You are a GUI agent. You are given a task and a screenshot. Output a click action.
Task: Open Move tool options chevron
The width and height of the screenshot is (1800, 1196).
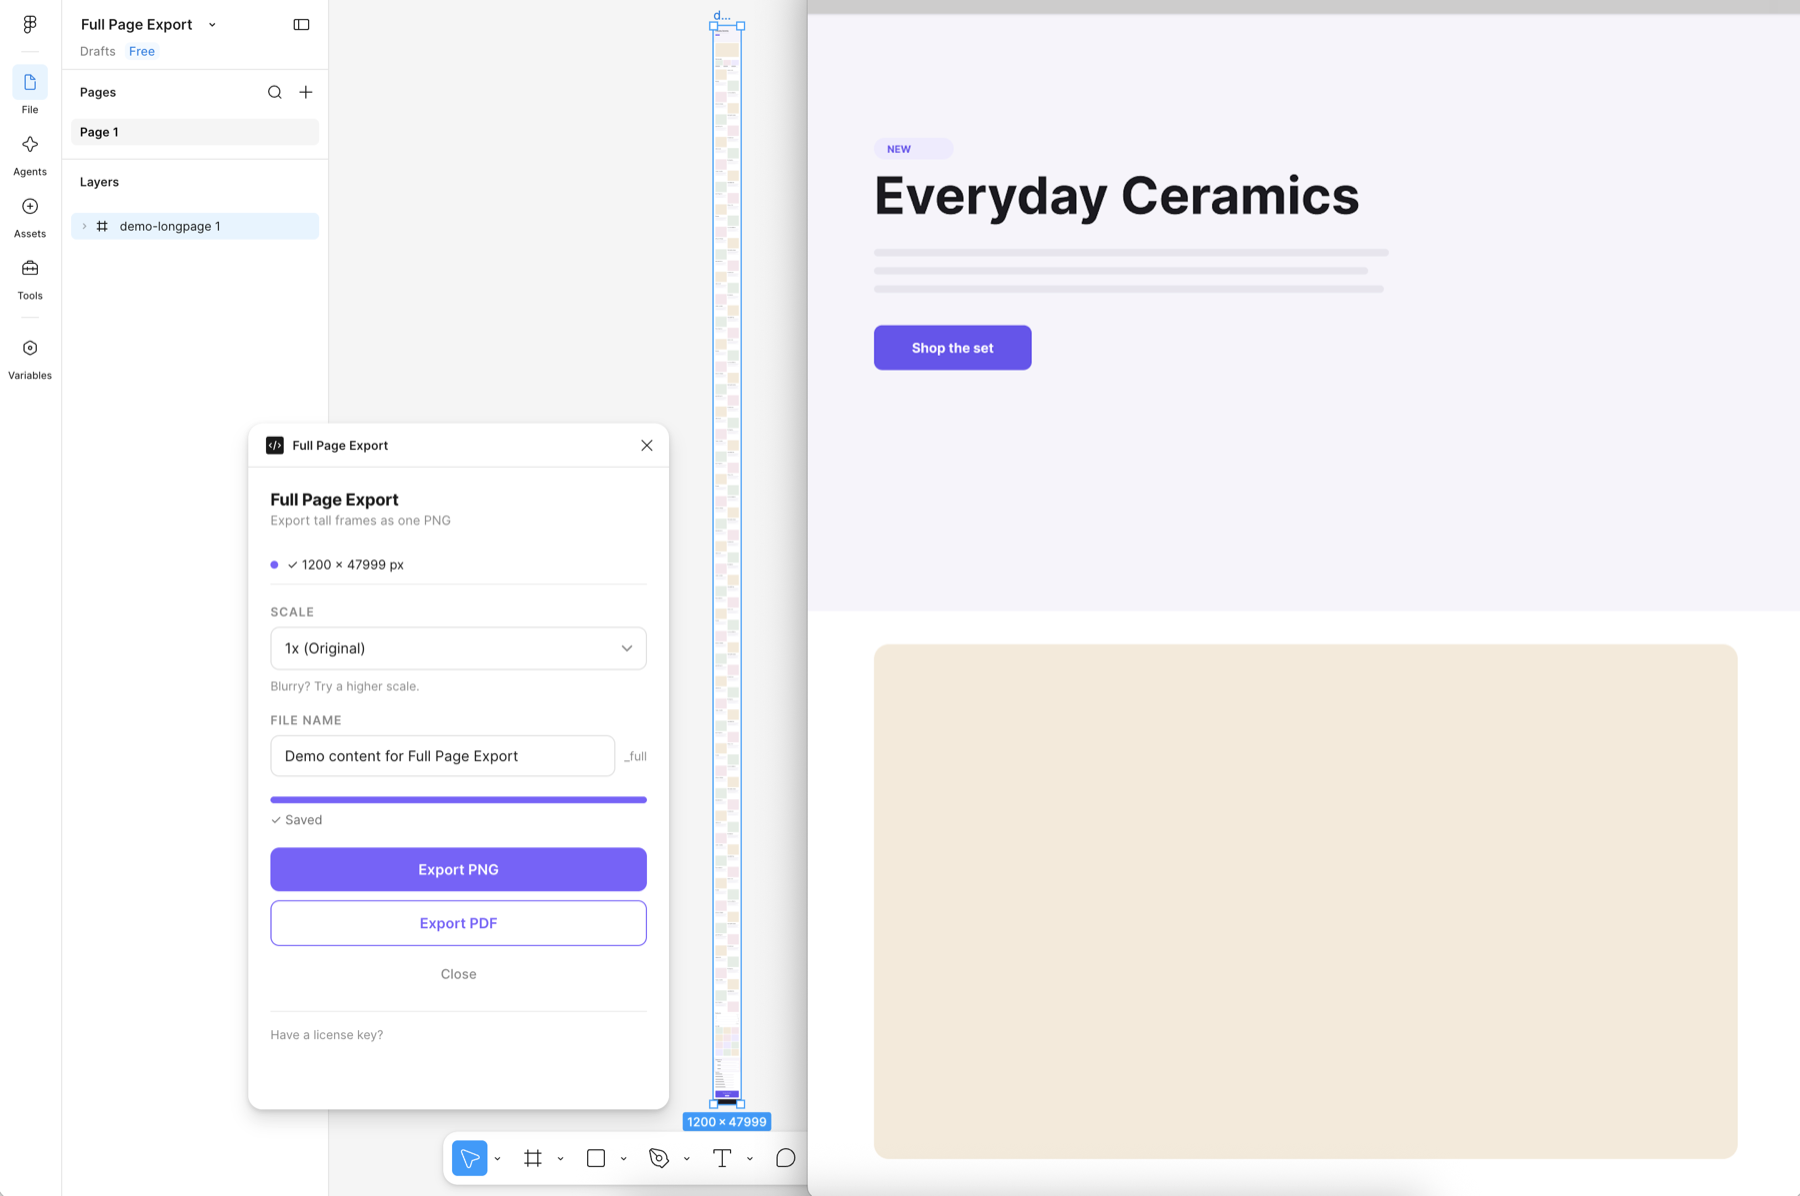497,1159
